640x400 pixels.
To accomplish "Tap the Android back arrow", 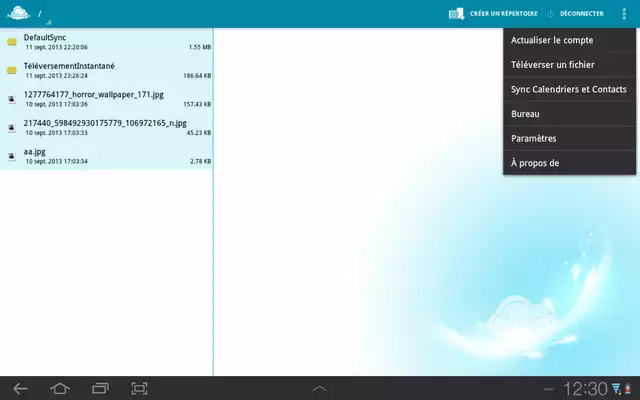I will (x=20, y=389).
